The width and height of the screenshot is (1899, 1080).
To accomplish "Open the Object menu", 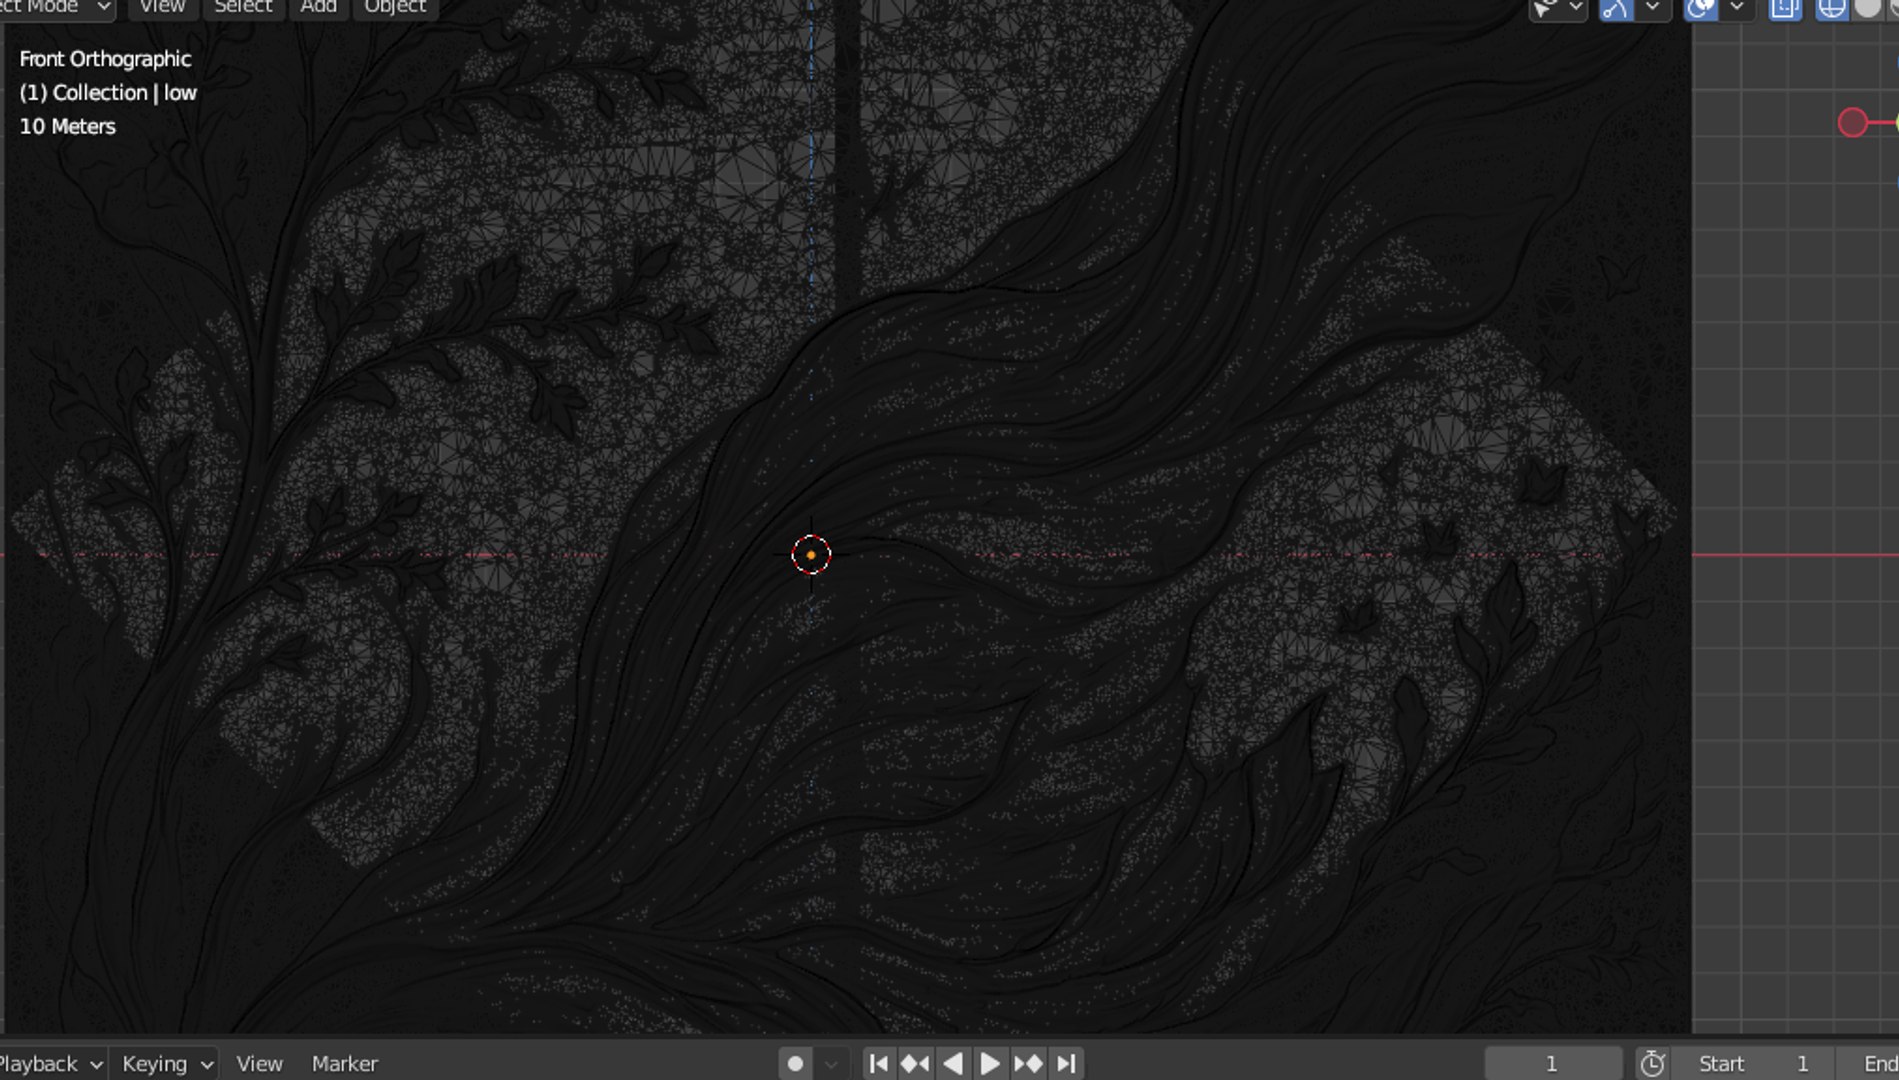I will click(x=395, y=7).
